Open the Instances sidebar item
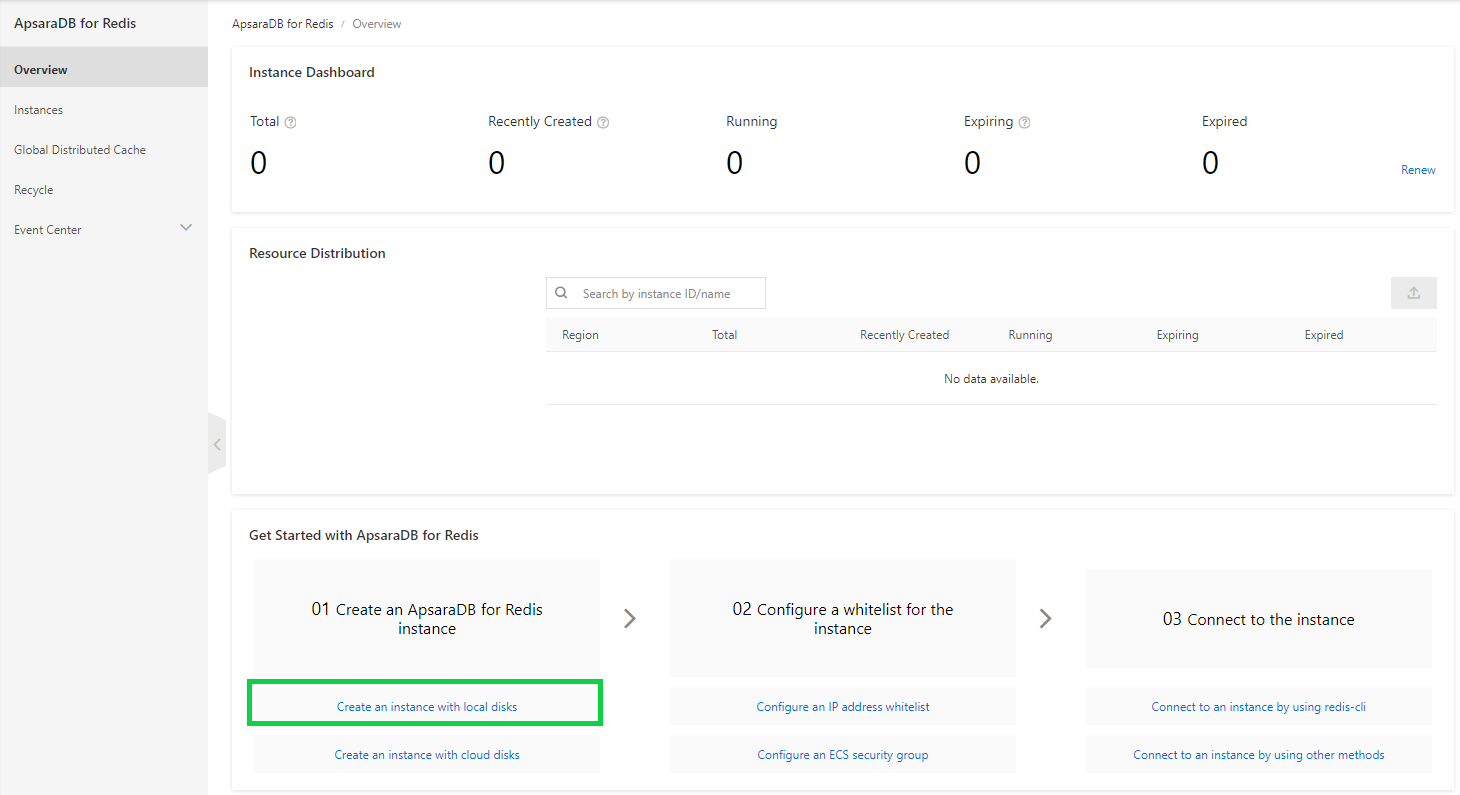This screenshot has height=795, width=1460. (x=104, y=110)
